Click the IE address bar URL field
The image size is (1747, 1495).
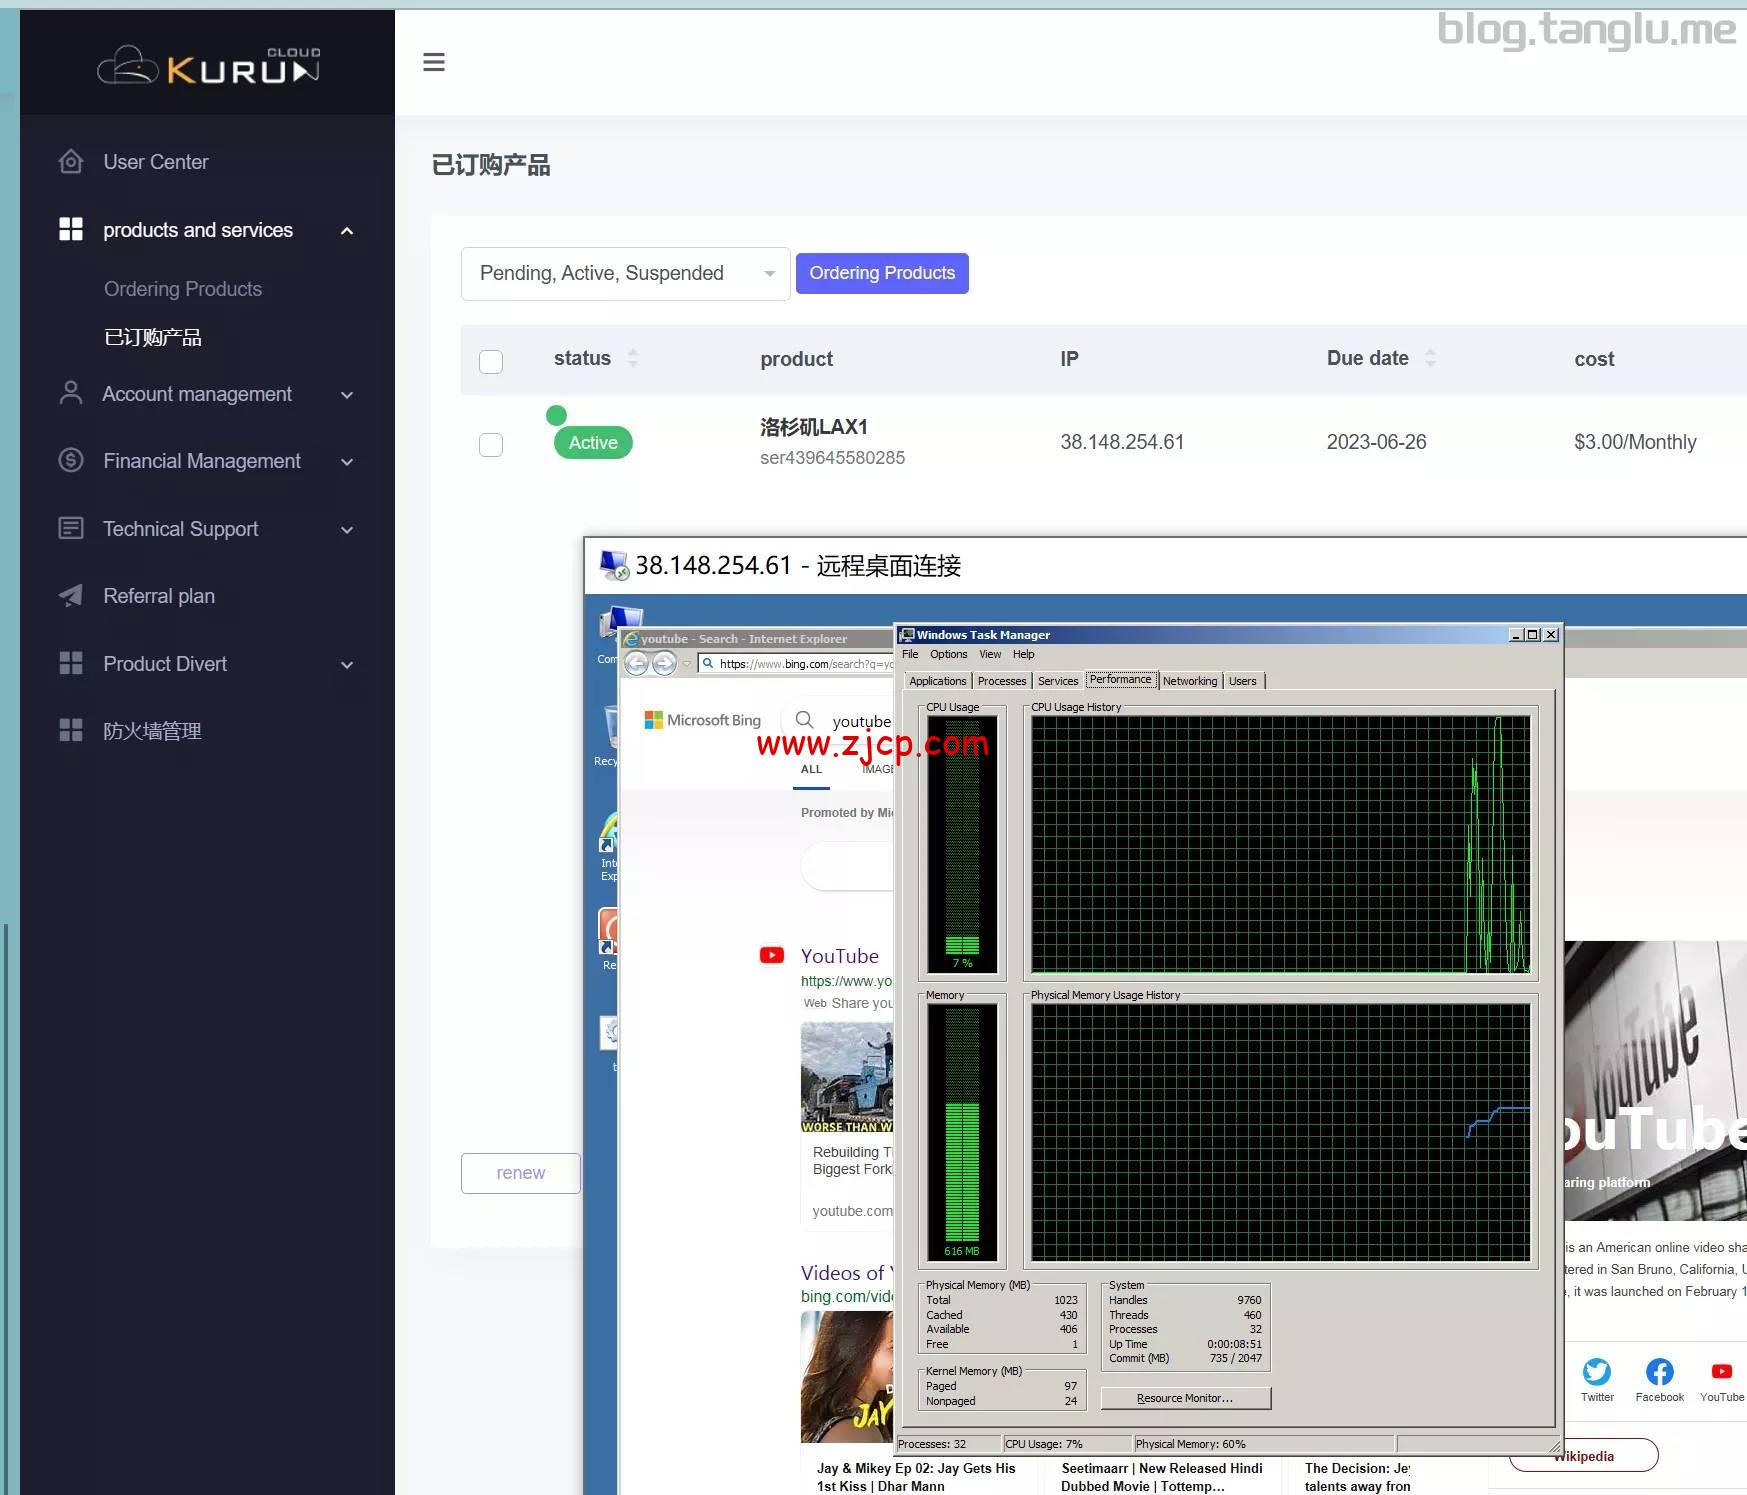[796, 663]
